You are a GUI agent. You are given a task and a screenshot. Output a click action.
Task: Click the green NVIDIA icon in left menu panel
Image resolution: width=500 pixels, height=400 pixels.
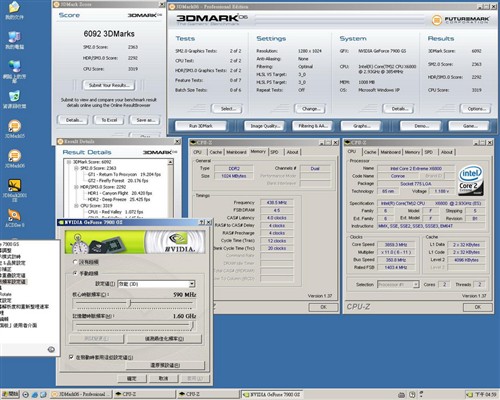pyautogui.click(x=51, y=349)
